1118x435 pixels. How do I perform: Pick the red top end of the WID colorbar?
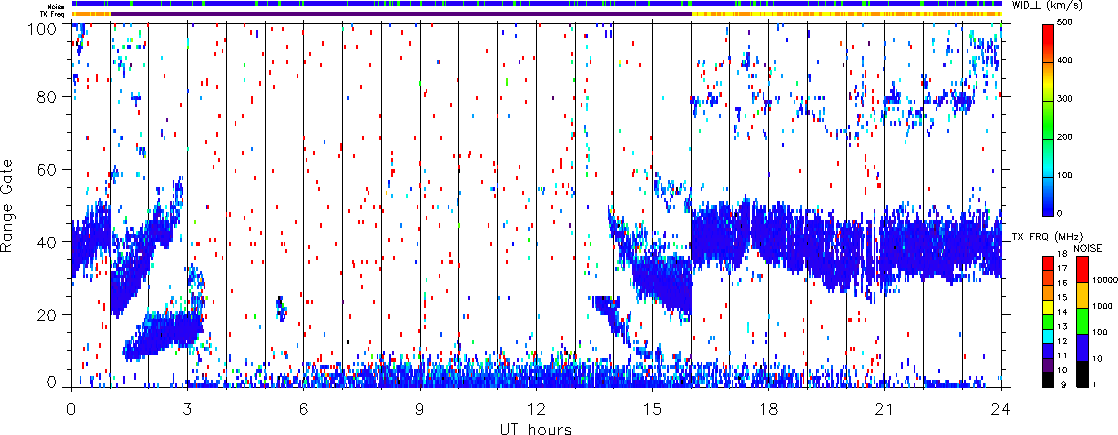[1048, 32]
